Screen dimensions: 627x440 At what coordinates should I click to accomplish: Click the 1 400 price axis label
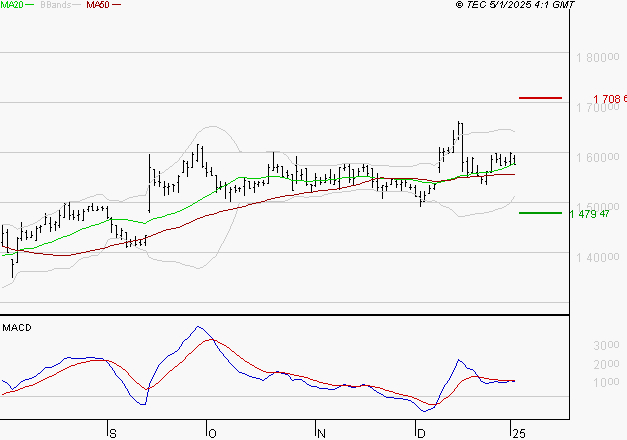coord(597,257)
